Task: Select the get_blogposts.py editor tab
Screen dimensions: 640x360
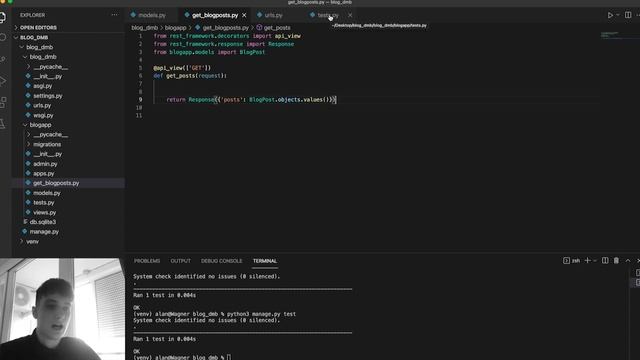Action: (215, 15)
